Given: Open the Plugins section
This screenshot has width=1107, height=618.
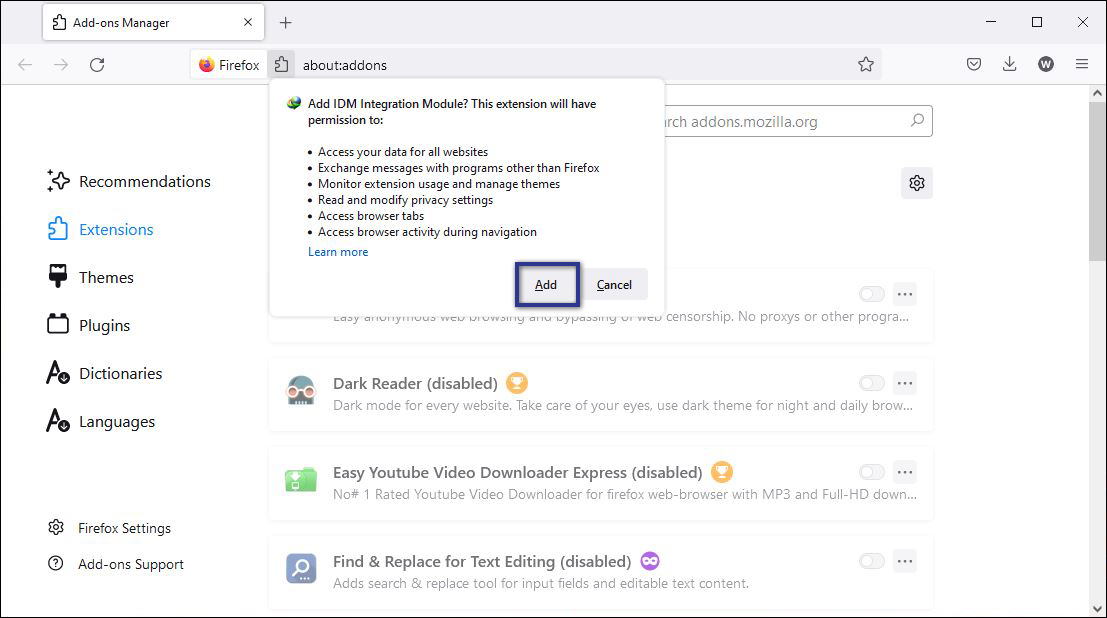Looking at the screenshot, I should [x=105, y=325].
